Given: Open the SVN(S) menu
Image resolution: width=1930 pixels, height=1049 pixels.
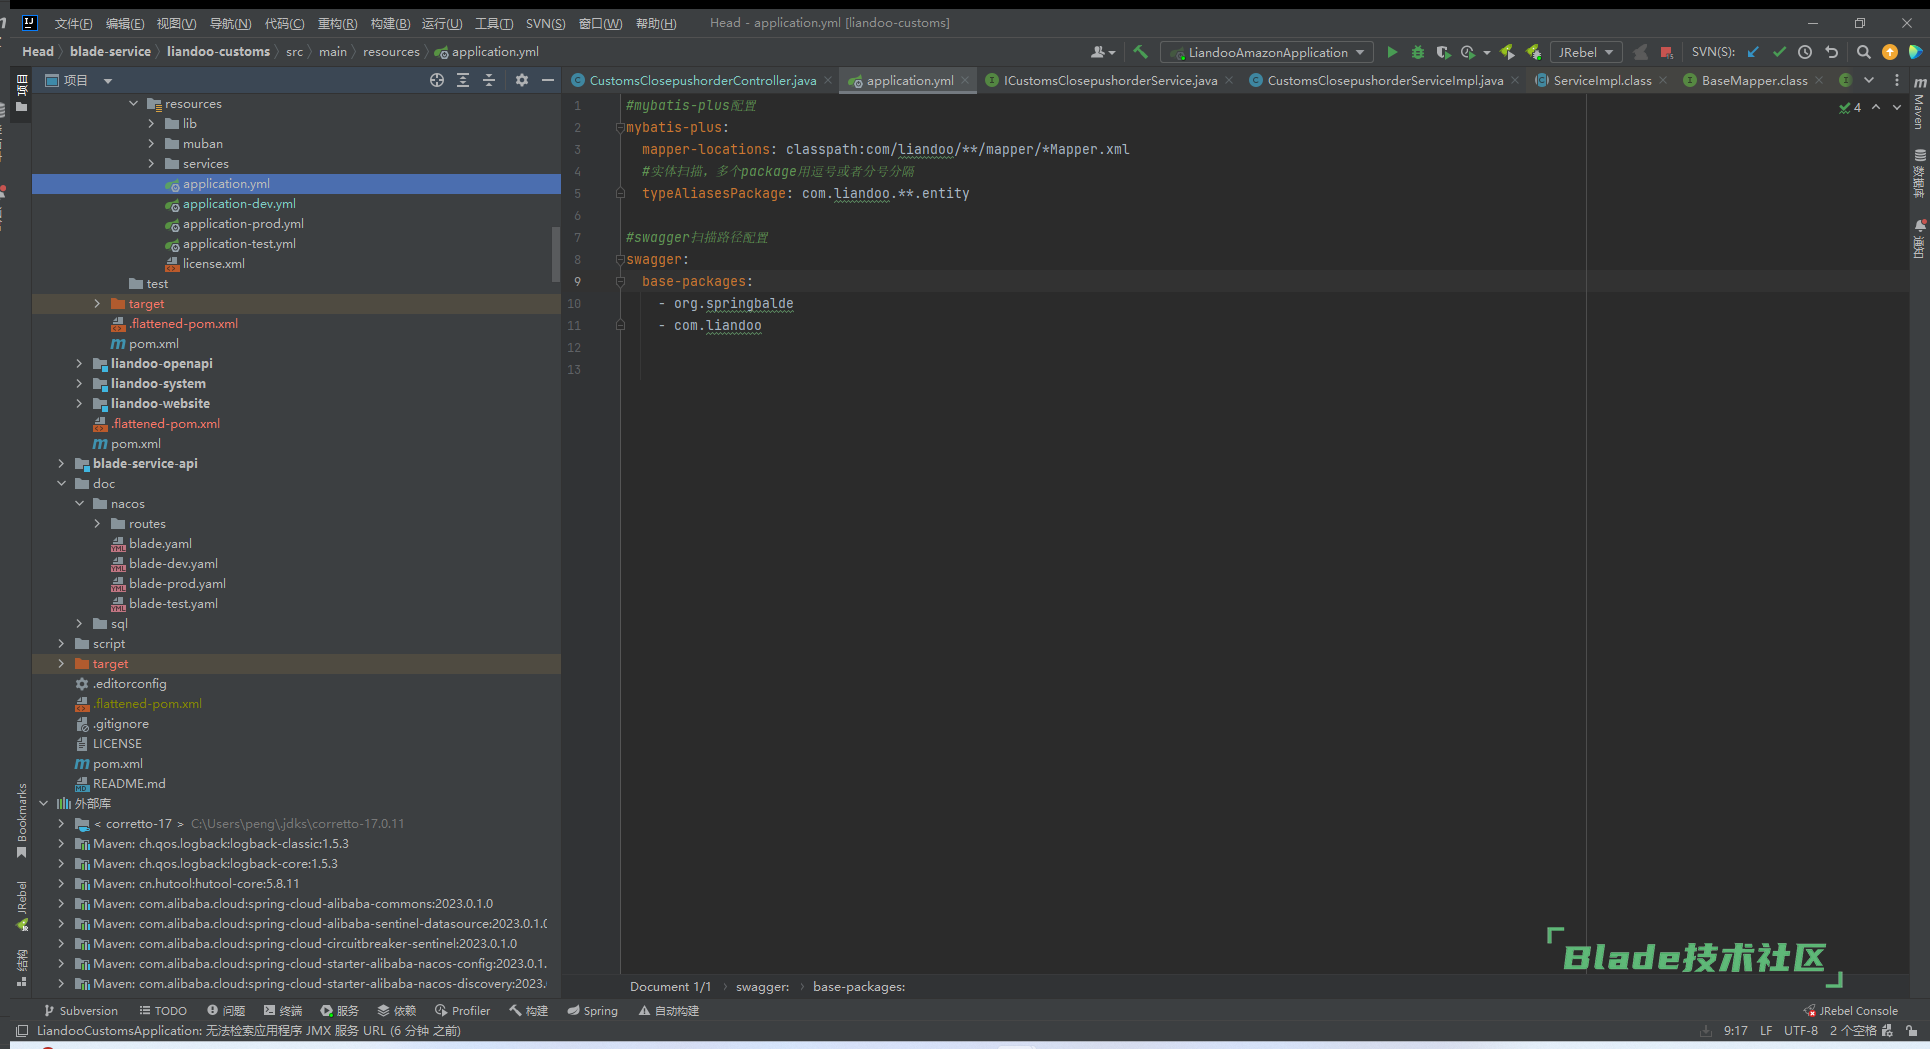Looking at the screenshot, I should (545, 23).
